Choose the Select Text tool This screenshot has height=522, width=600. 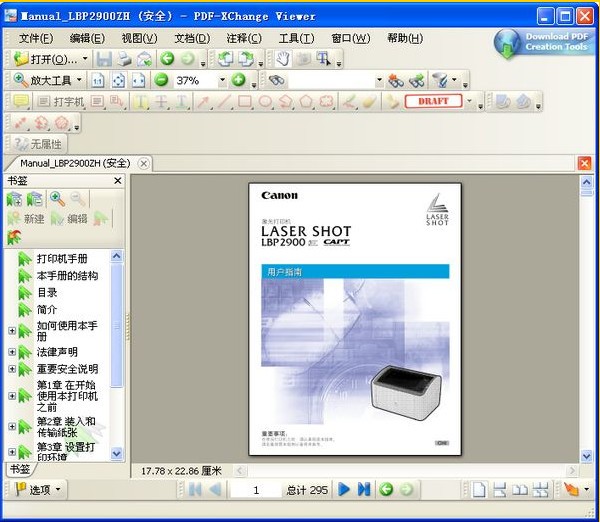coord(323,59)
